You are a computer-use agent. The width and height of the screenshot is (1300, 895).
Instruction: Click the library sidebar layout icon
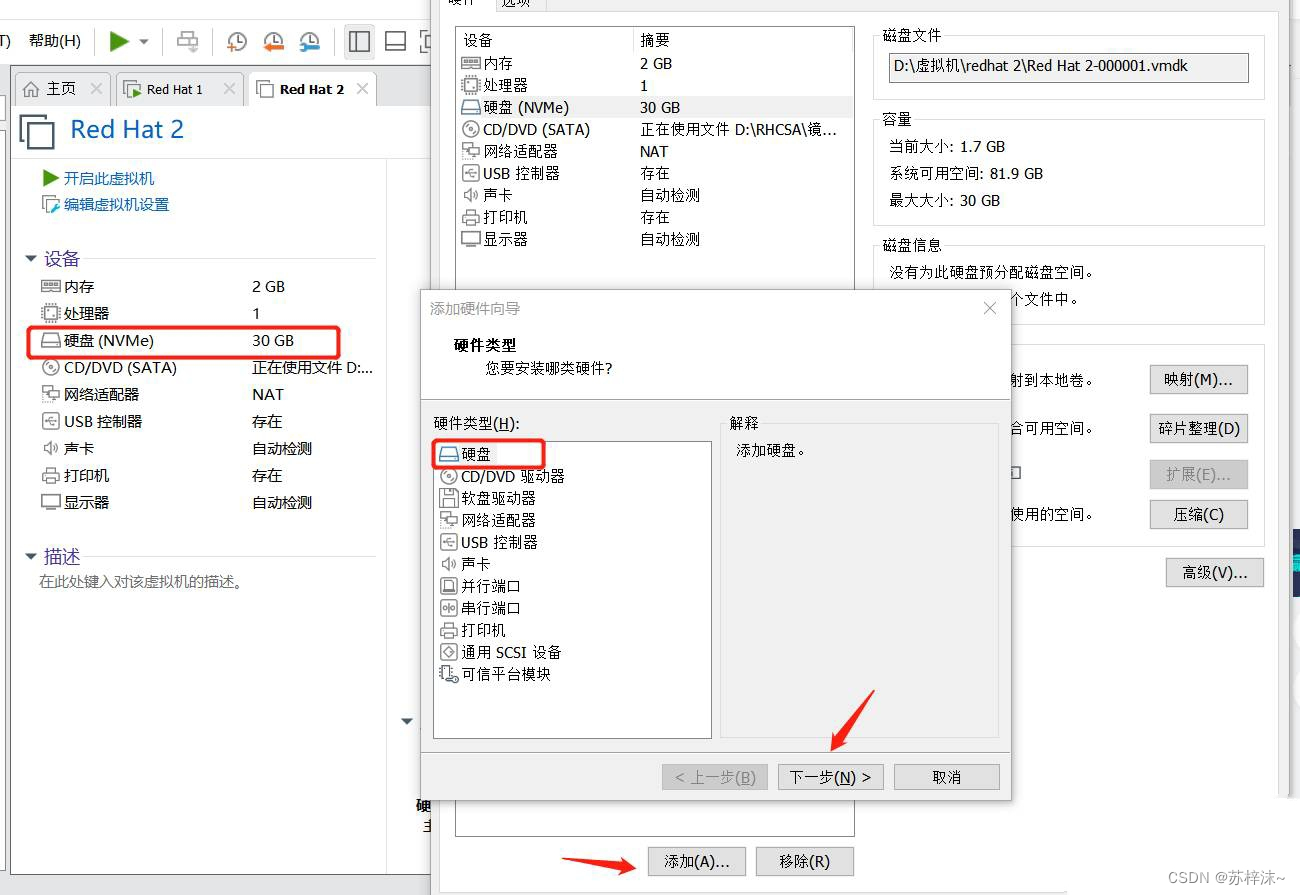(x=358, y=41)
